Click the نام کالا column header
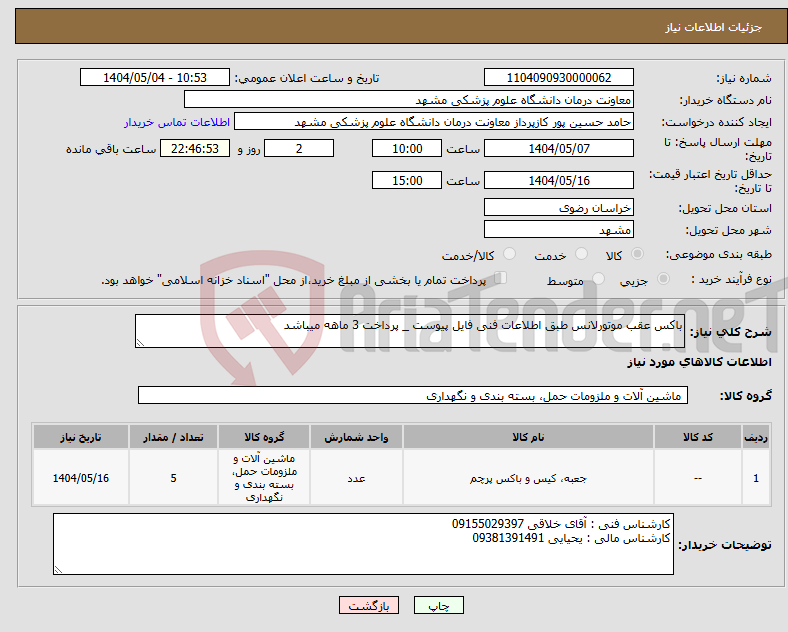Viewport: 788px width, 632px height. (x=528, y=437)
